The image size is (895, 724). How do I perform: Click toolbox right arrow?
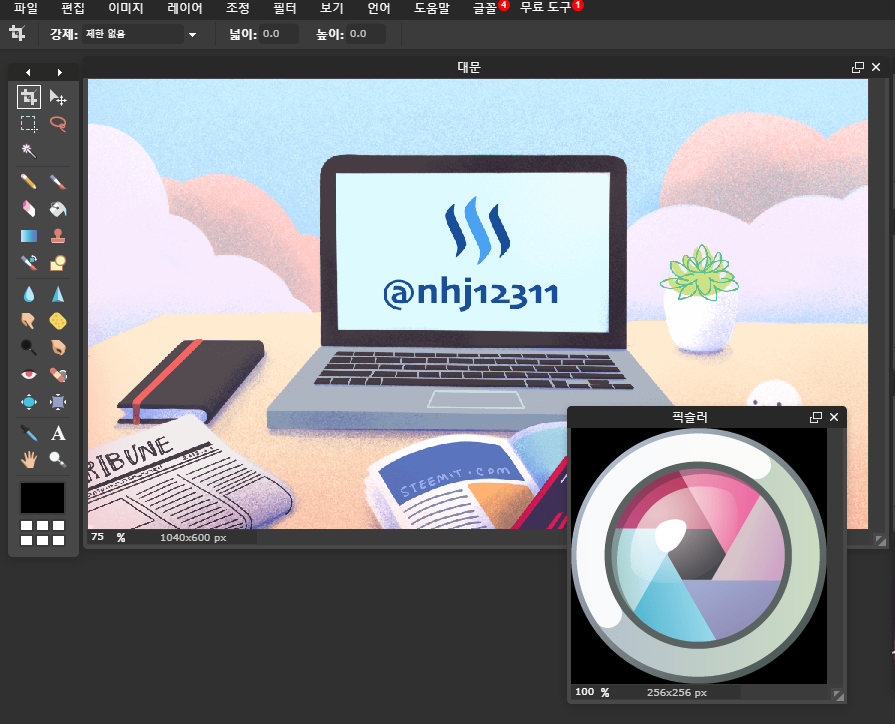(59, 72)
